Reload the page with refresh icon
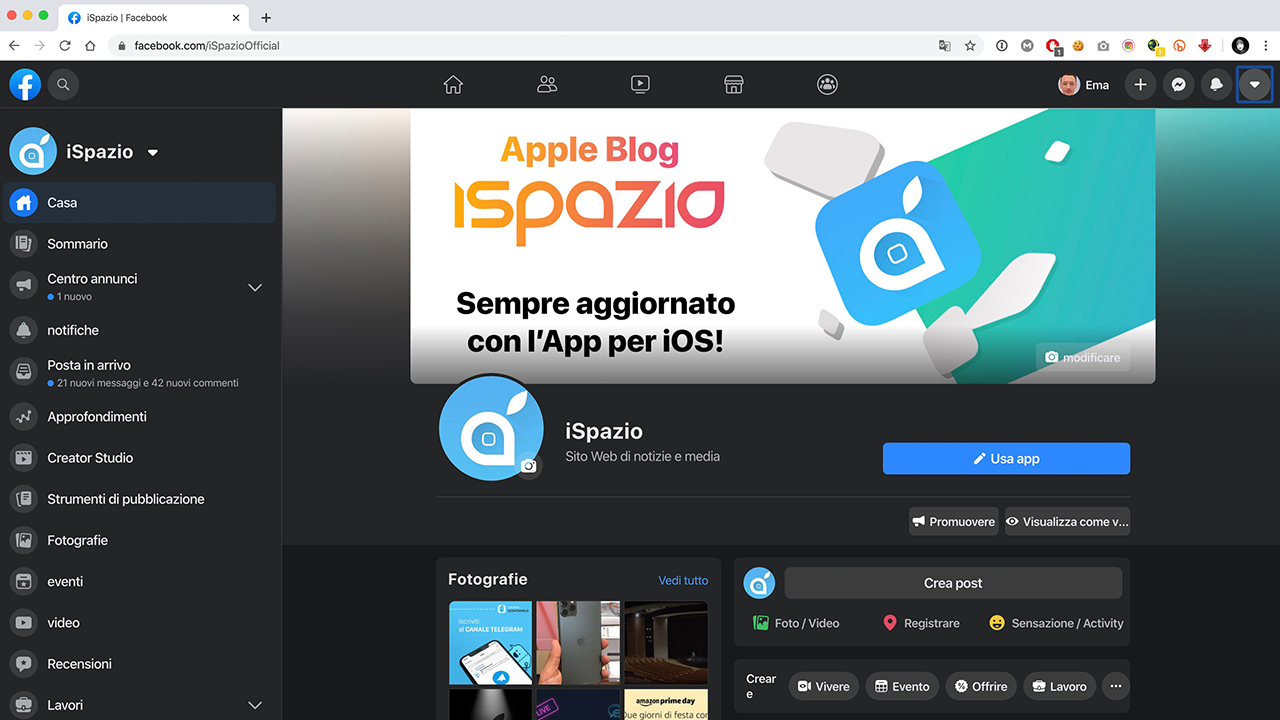Image resolution: width=1280 pixels, height=720 pixels. point(65,46)
